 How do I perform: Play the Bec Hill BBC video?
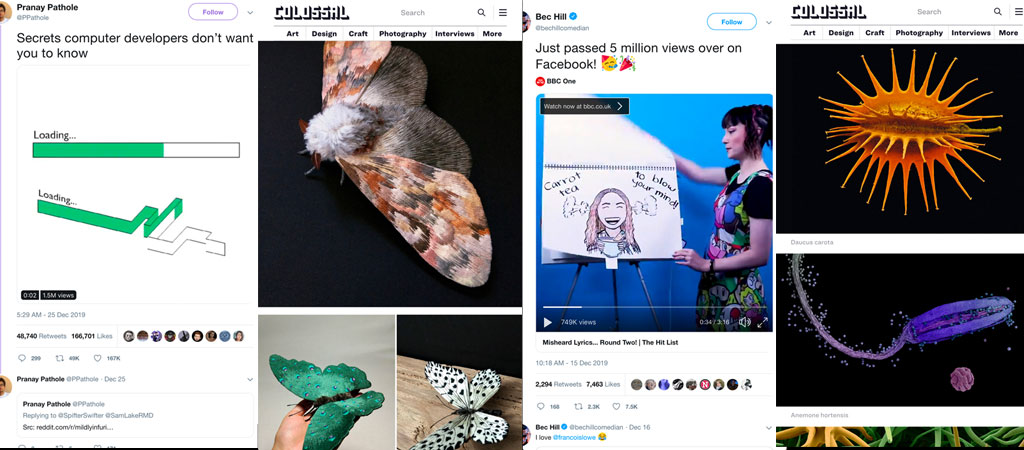(x=547, y=322)
